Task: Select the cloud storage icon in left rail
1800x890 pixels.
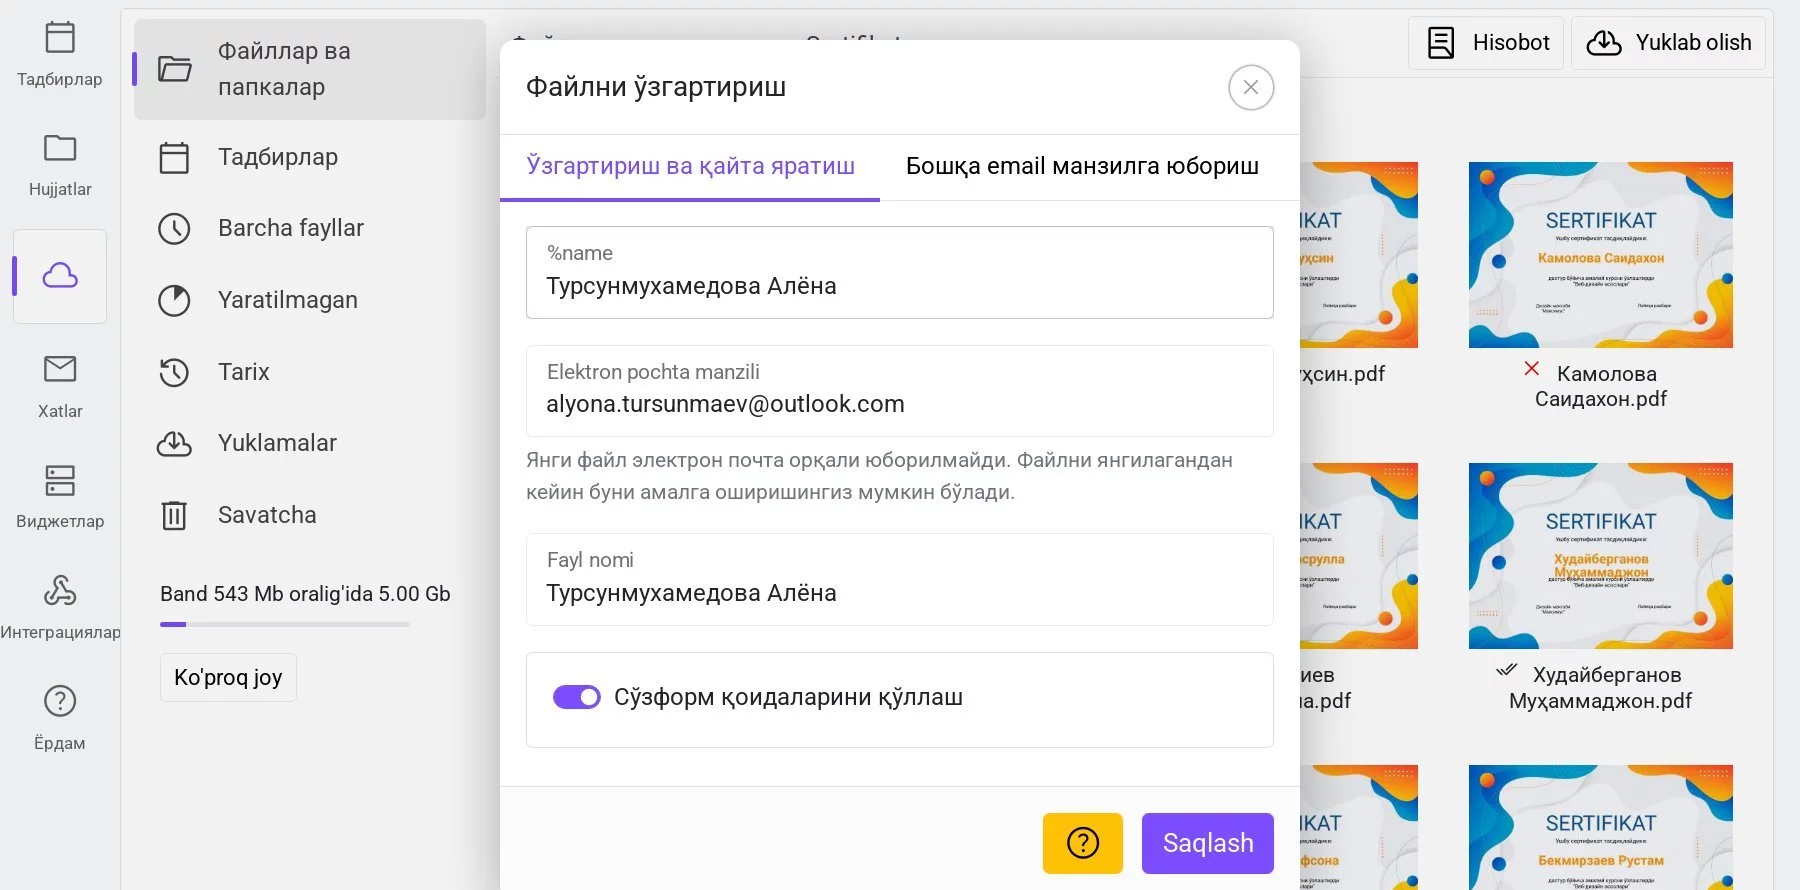Action: point(60,276)
